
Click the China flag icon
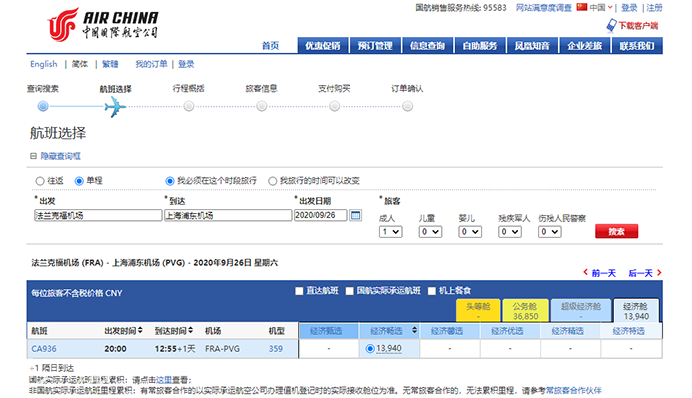tap(582, 7)
